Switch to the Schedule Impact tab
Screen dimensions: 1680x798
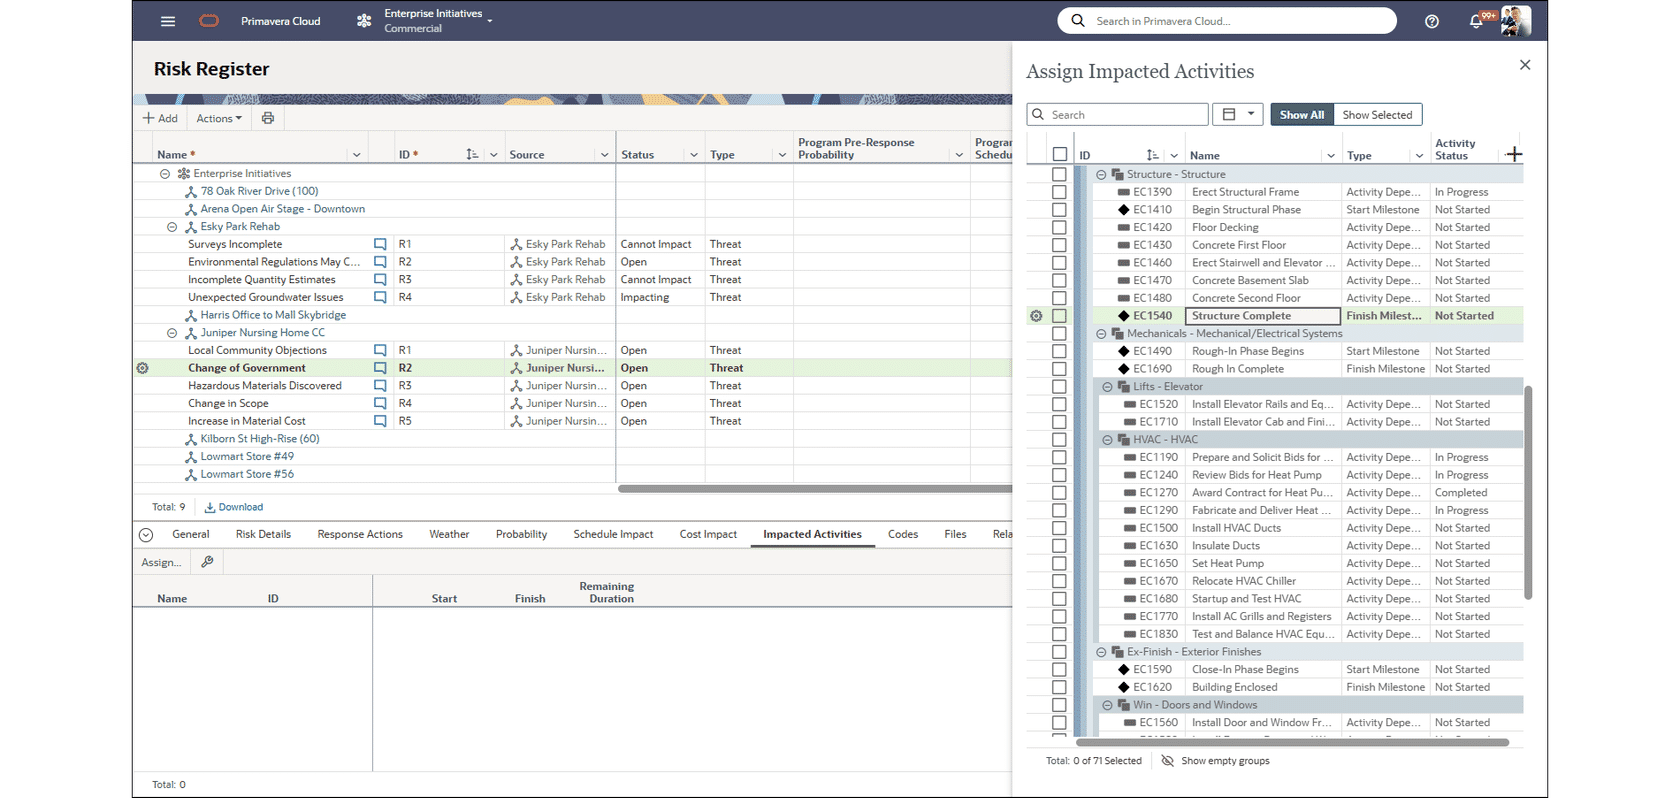[612, 534]
